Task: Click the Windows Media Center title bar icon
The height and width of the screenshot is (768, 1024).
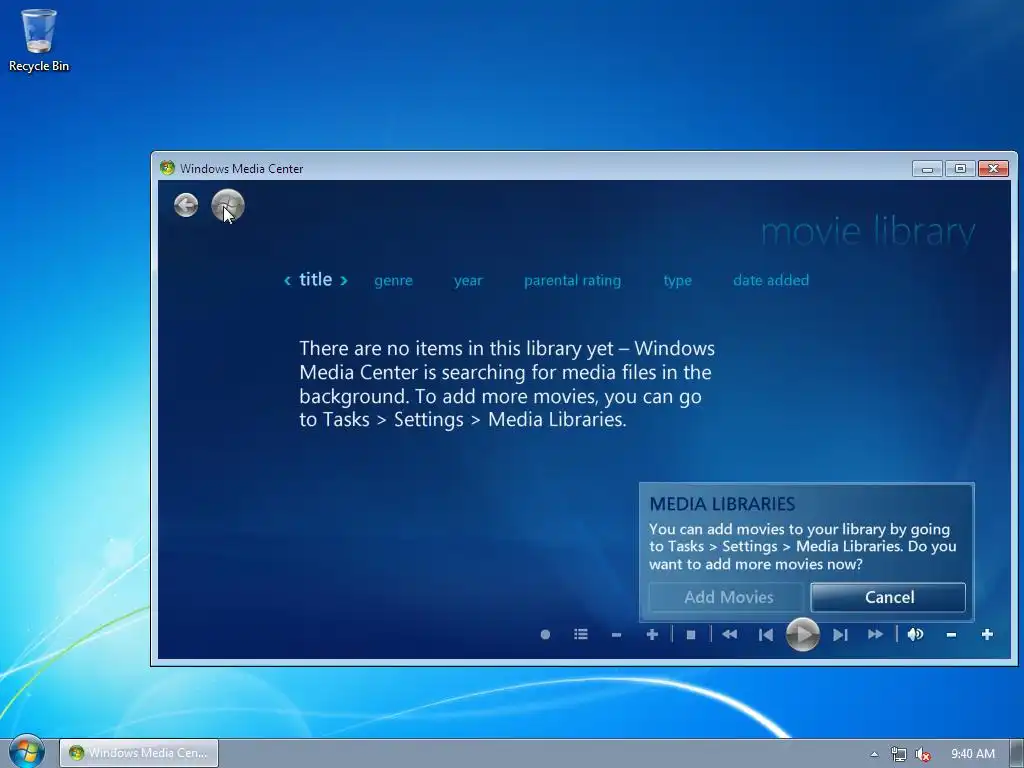Action: click(167, 168)
